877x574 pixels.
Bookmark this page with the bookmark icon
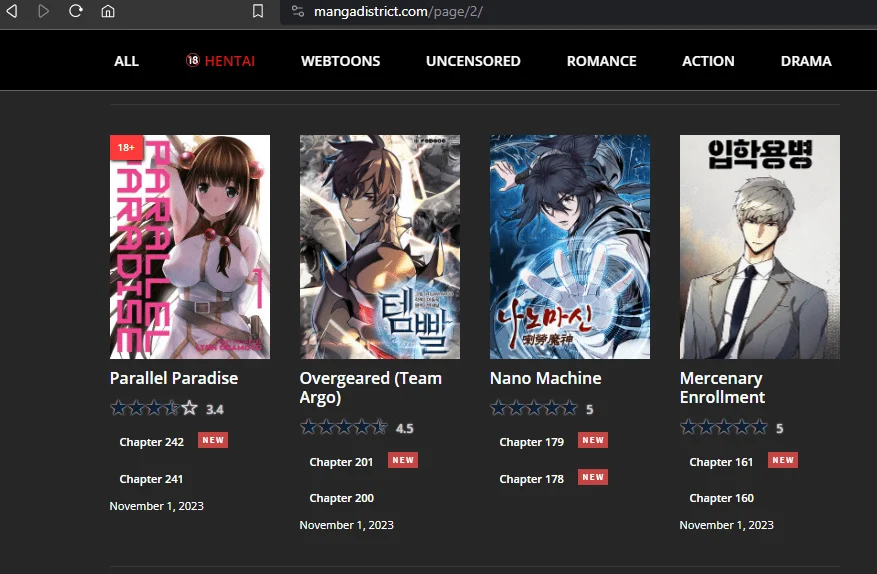[x=258, y=11]
